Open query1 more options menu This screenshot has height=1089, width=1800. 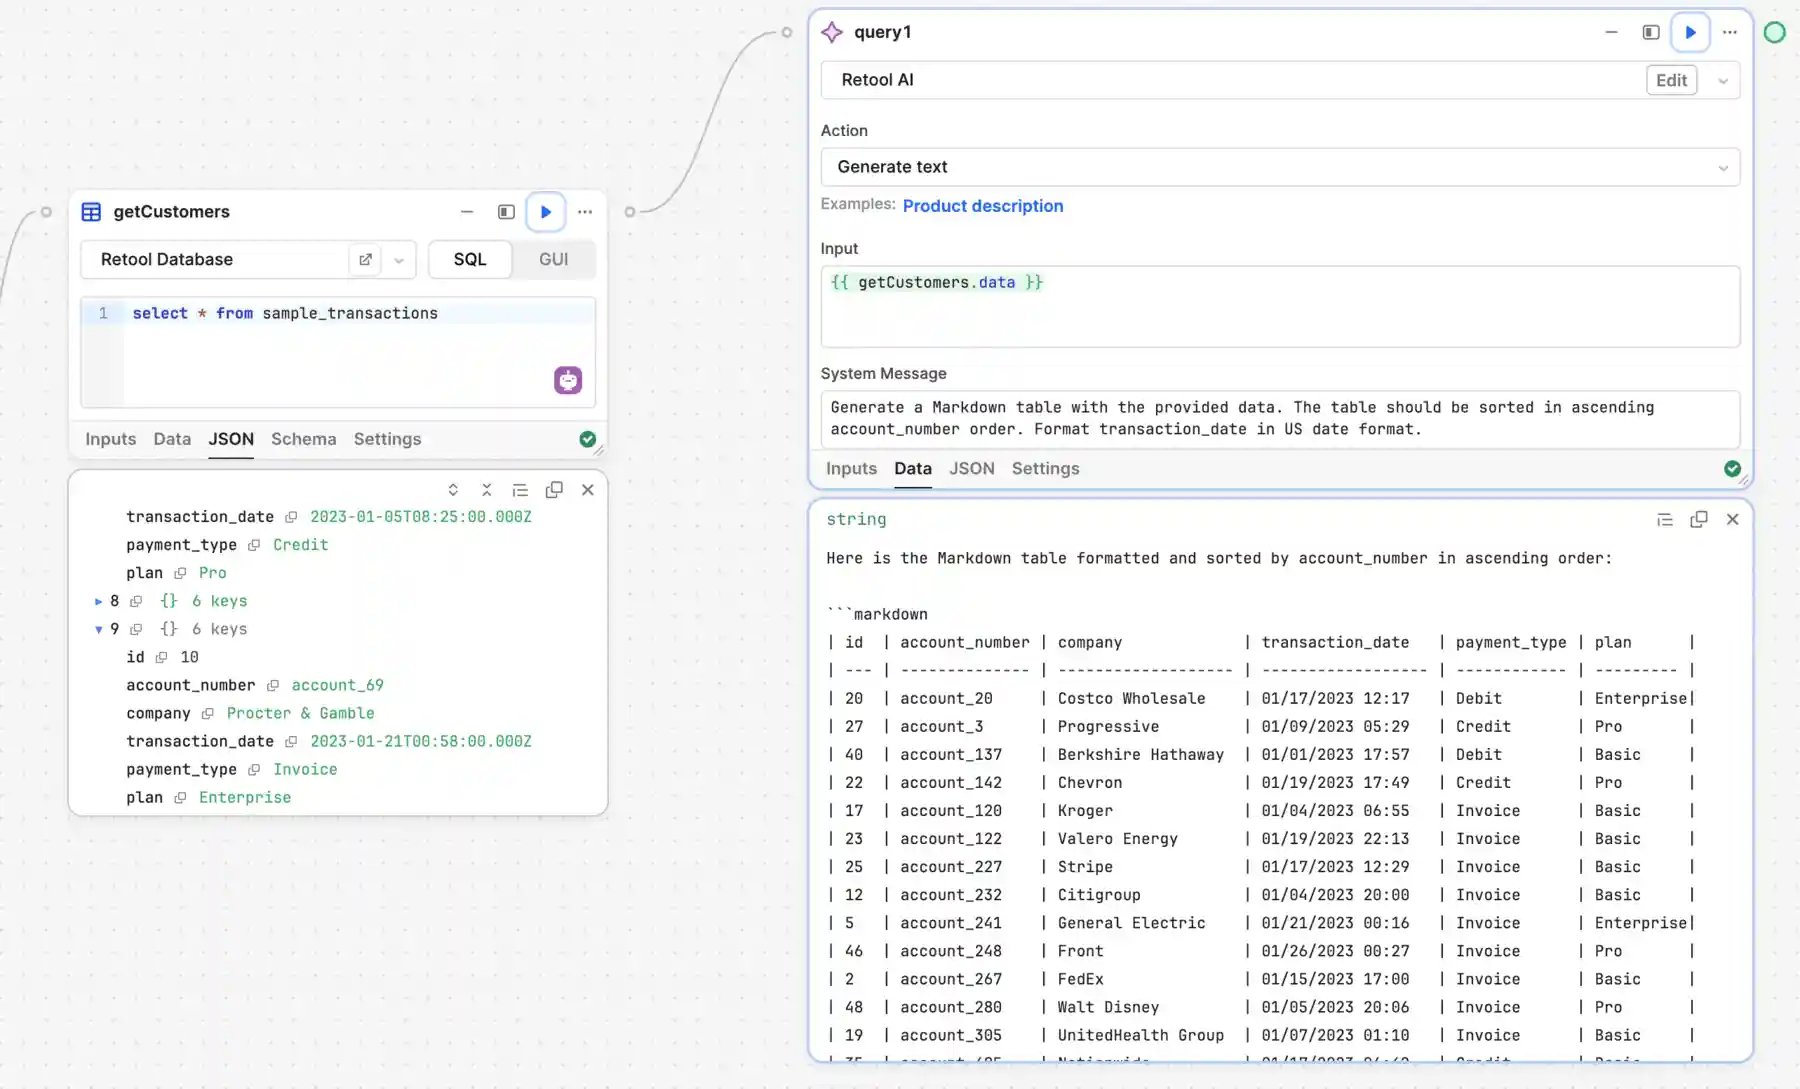(1730, 32)
